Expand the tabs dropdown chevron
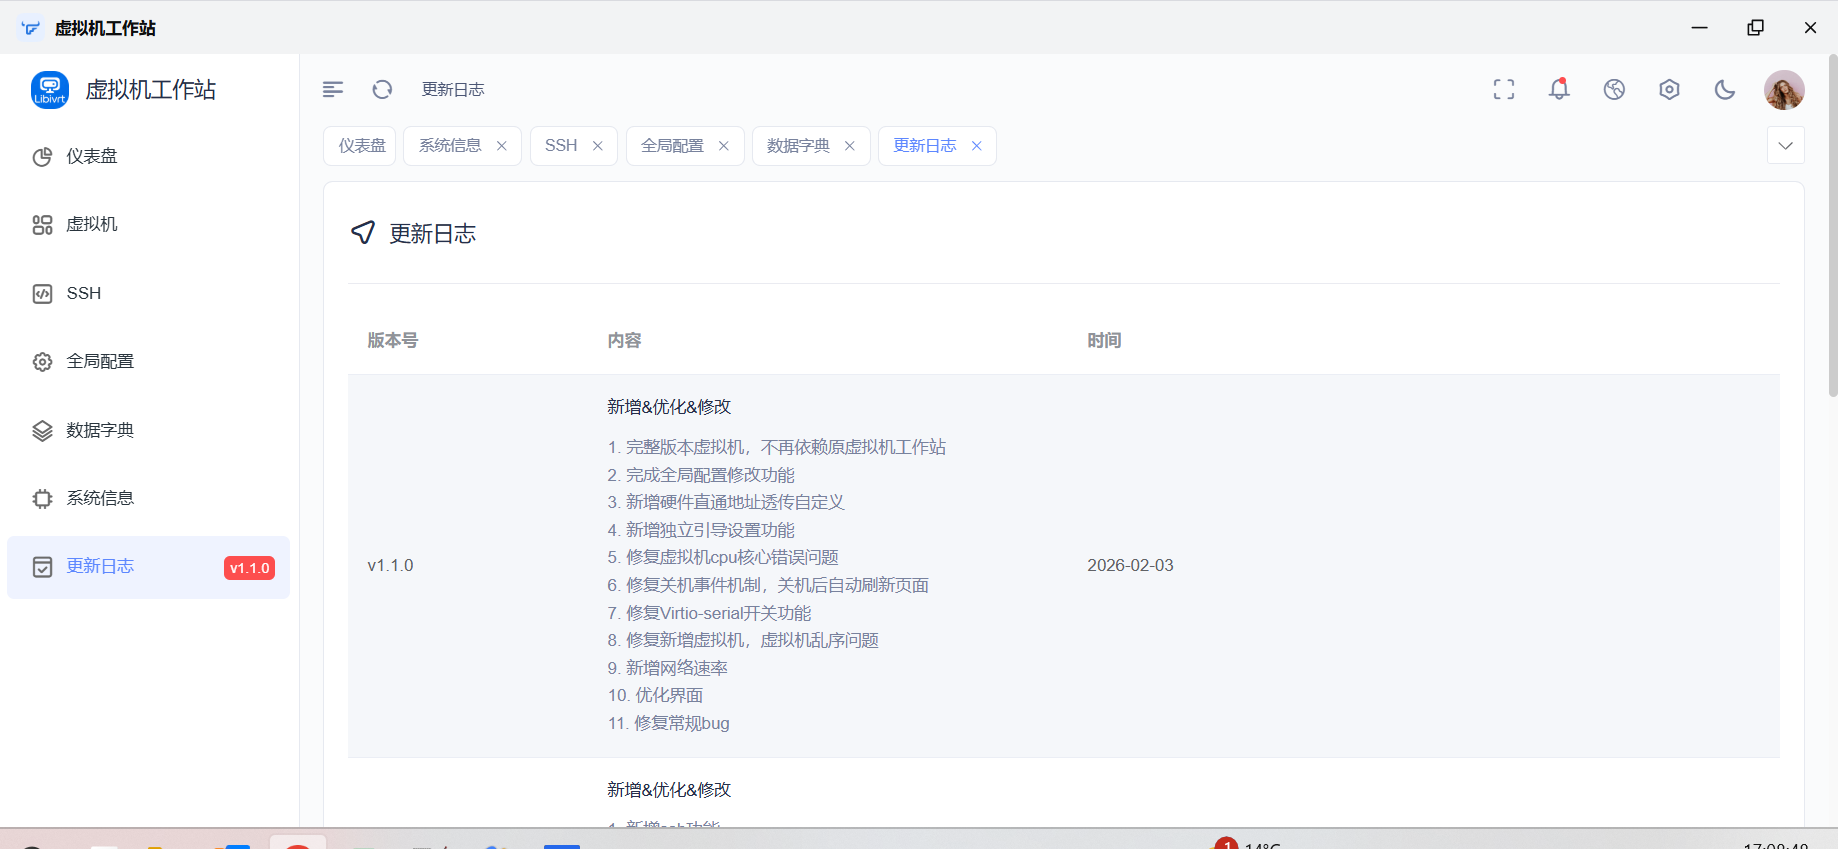Viewport: 1838px width, 849px height. [x=1785, y=146]
